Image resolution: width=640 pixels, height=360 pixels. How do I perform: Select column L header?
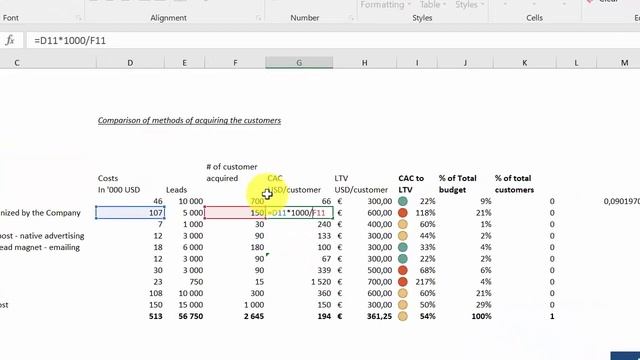point(576,62)
